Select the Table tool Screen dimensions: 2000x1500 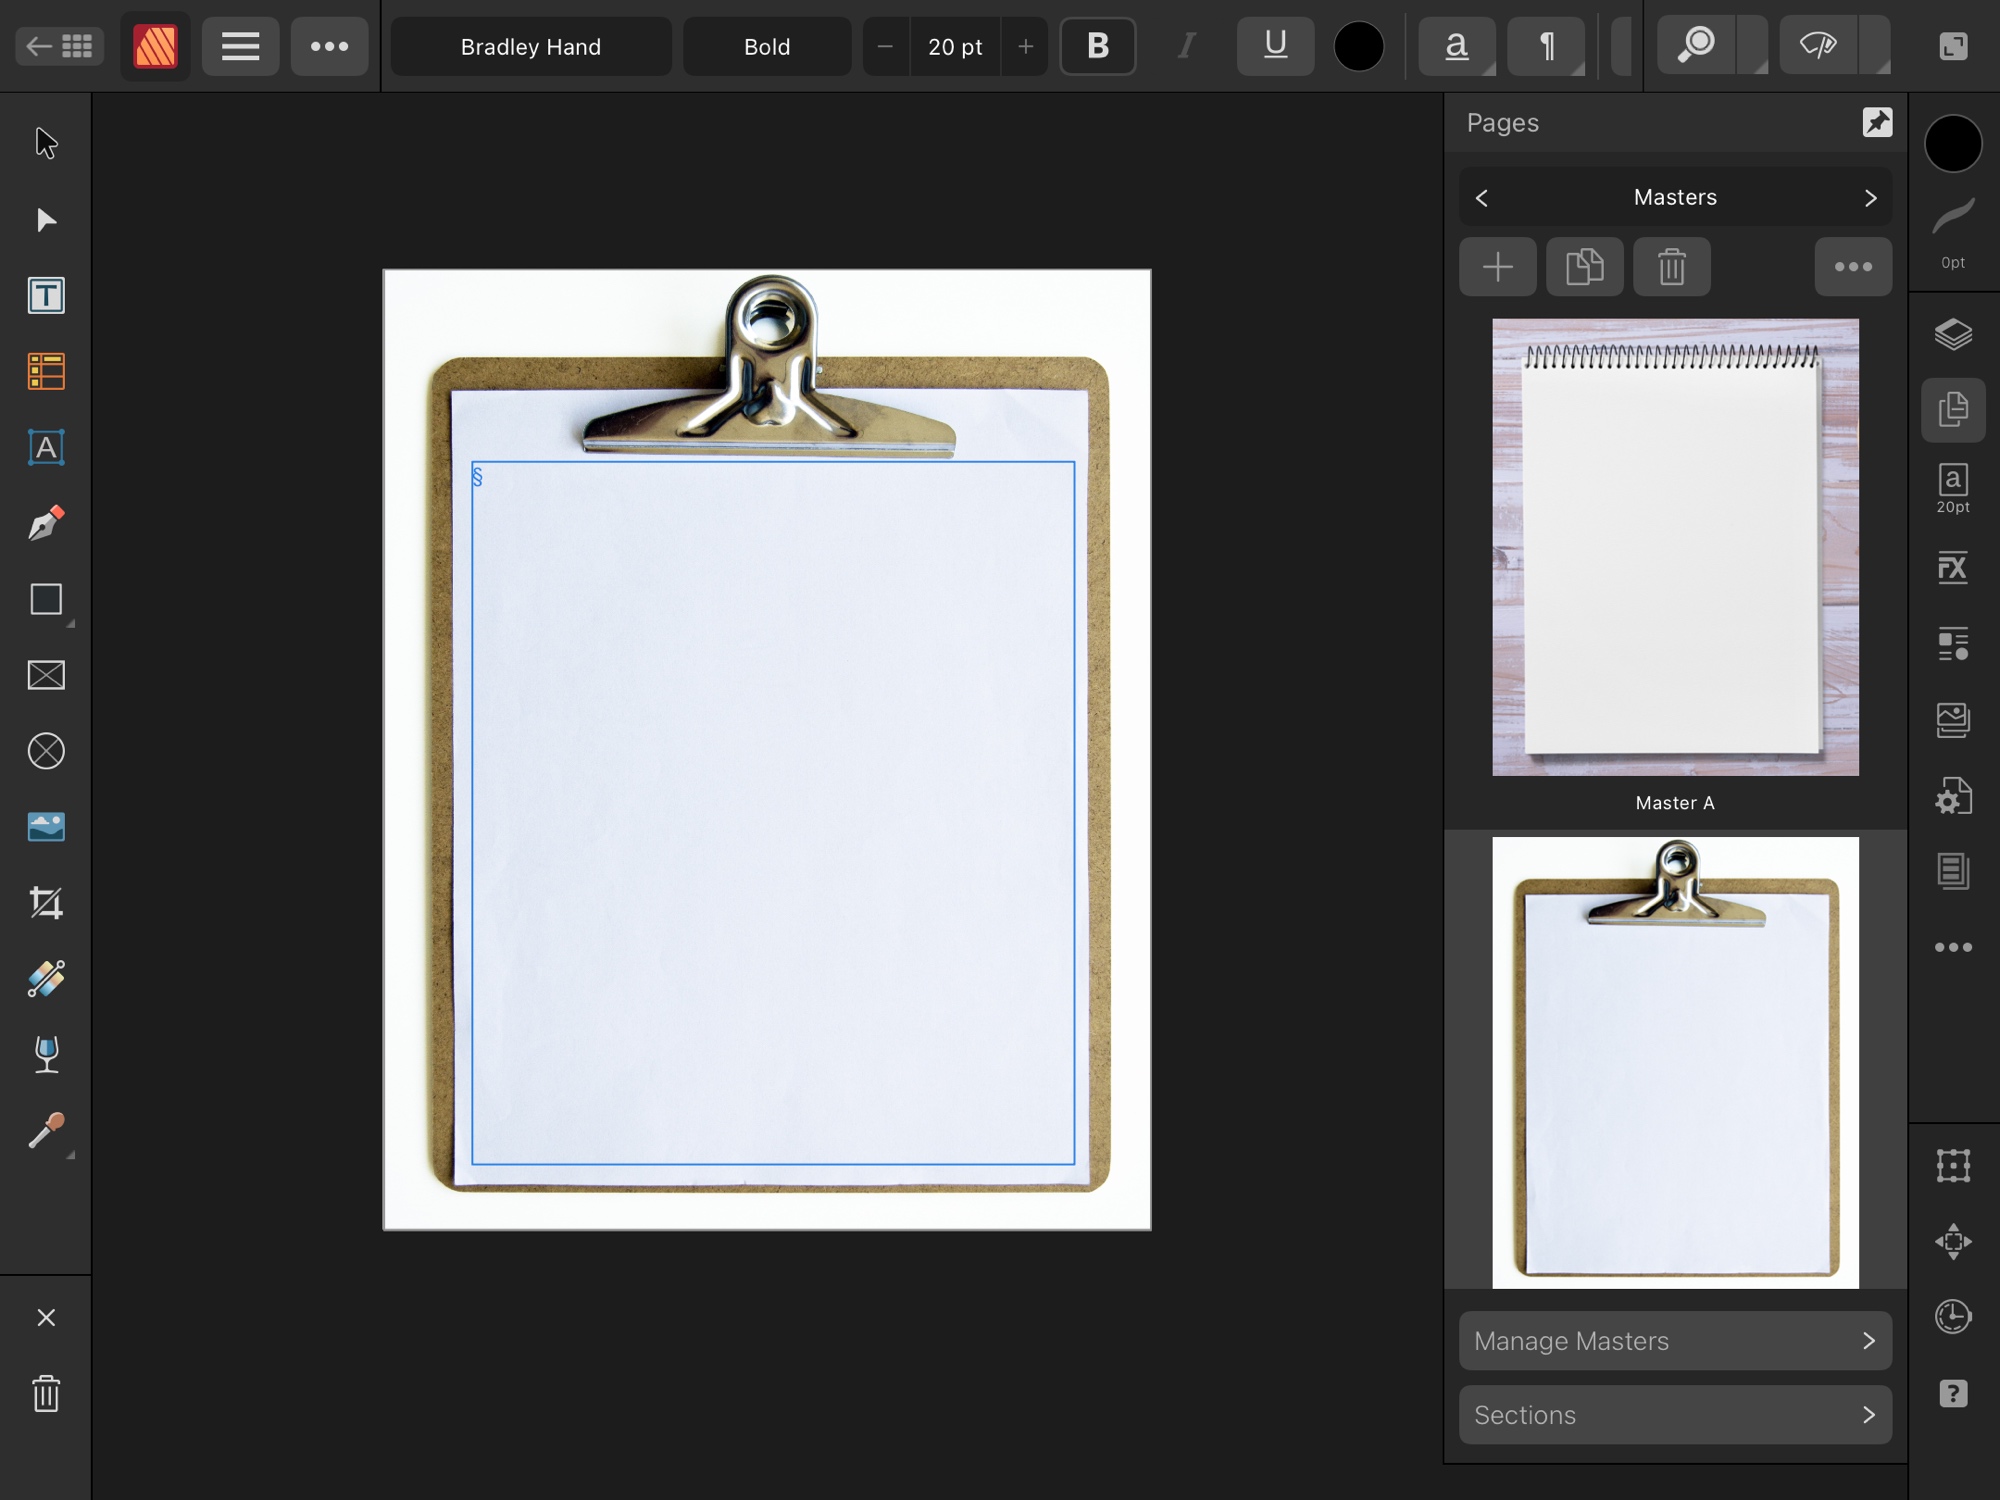pyautogui.click(x=46, y=372)
